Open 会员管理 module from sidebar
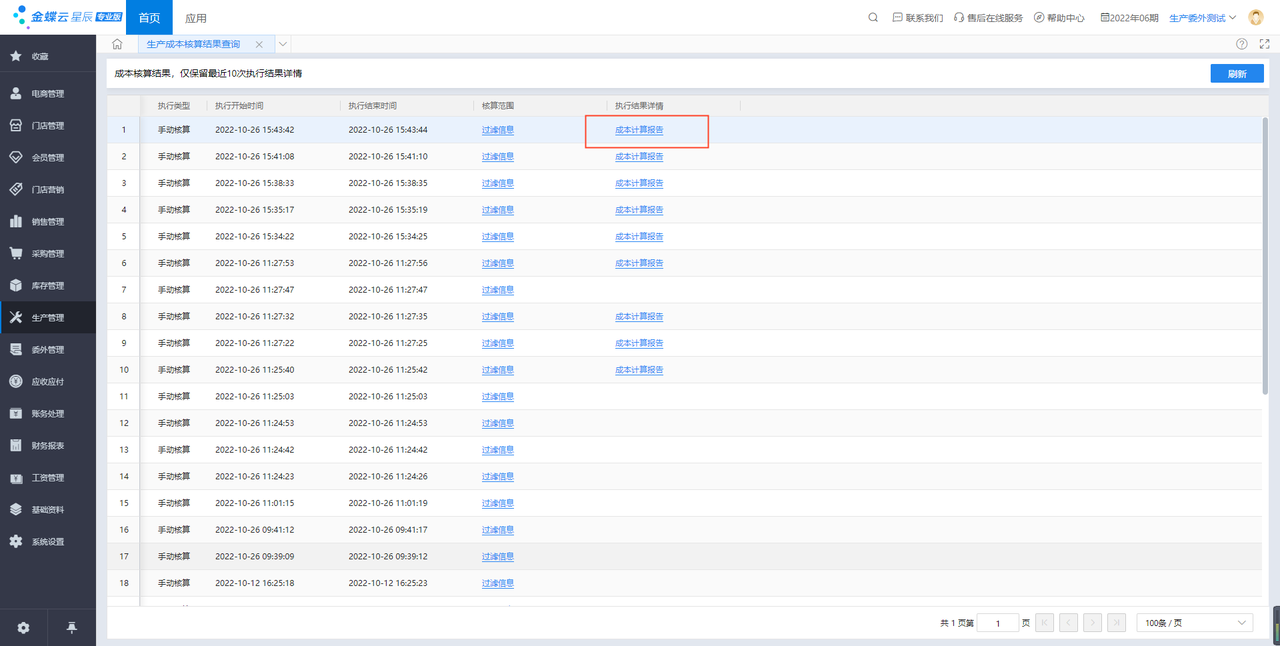The width and height of the screenshot is (1280, 646). point(48,158)
